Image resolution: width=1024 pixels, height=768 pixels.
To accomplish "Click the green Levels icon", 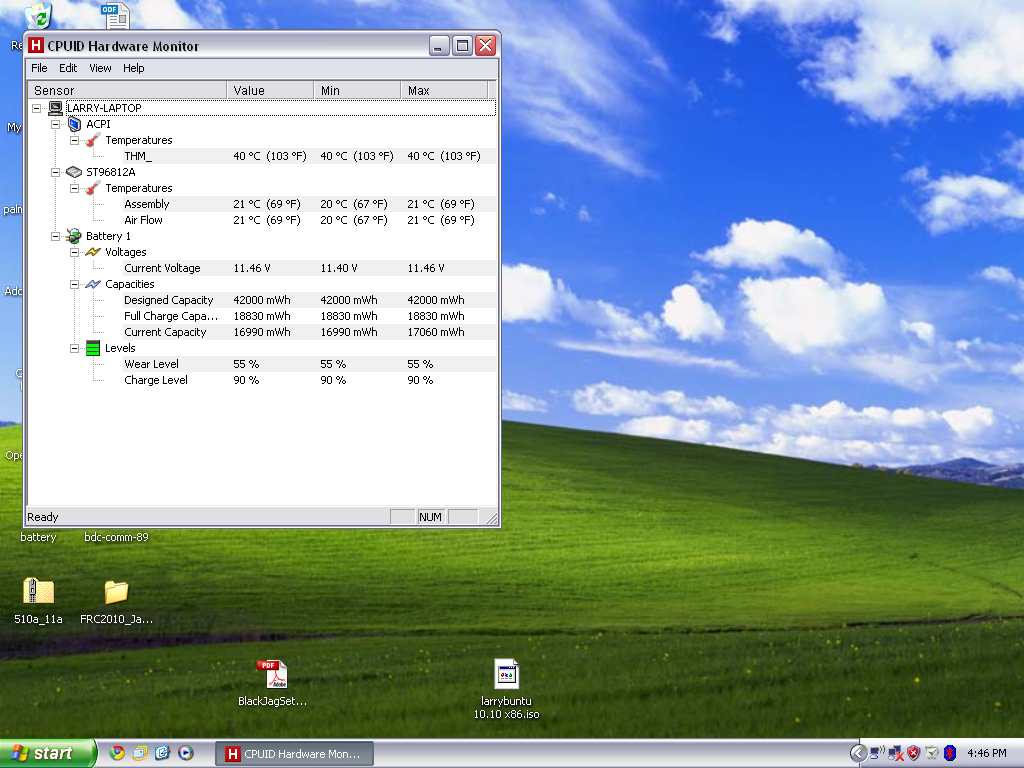I will pyautogui.click(x=93, y=348).
